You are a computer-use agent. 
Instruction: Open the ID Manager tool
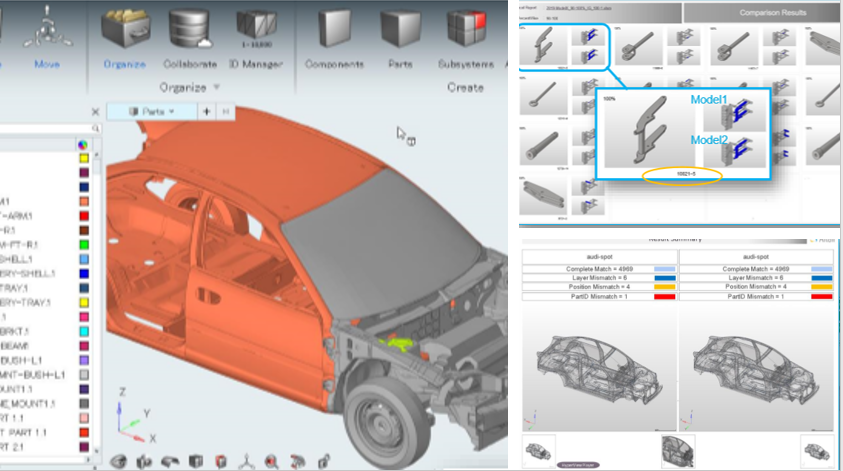coord(256,28)
